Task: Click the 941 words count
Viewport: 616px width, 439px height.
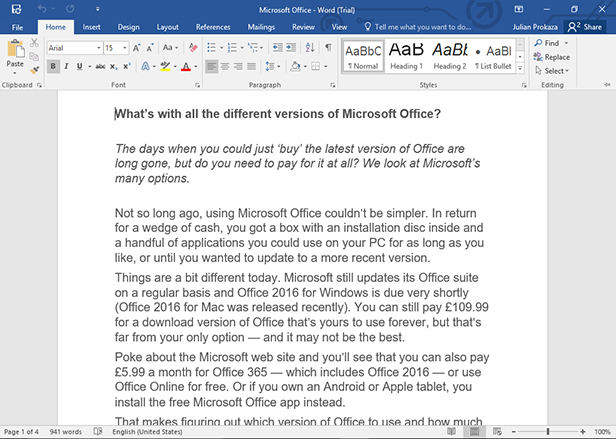Action: pyautogui.click(x=66, y=432)
